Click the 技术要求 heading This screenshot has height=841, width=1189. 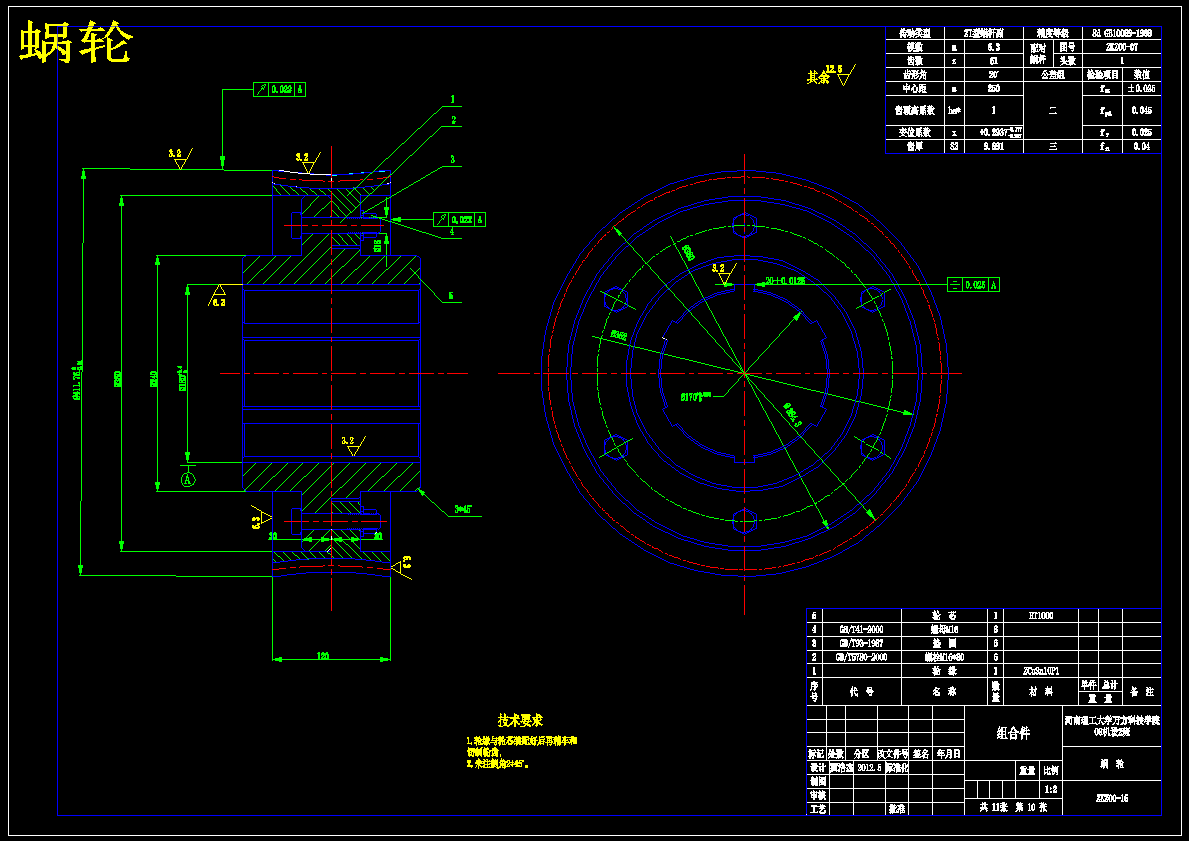coord(520,720)
